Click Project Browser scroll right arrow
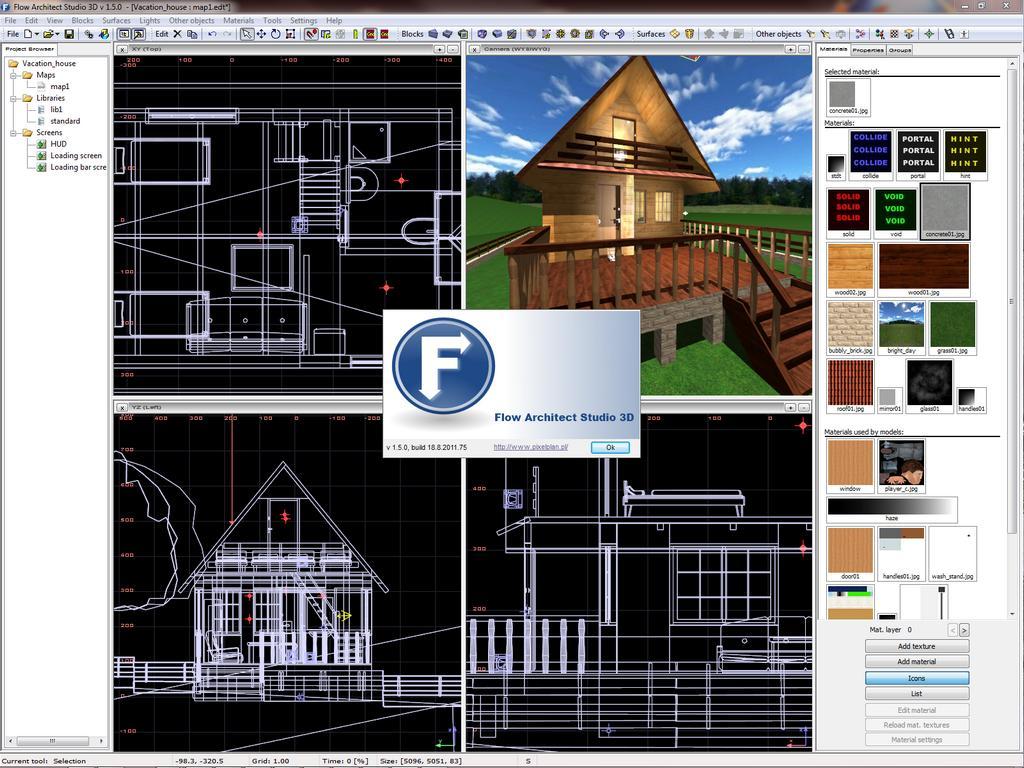This screenshot has width=1024, height=768. click(x=101, y=741)
